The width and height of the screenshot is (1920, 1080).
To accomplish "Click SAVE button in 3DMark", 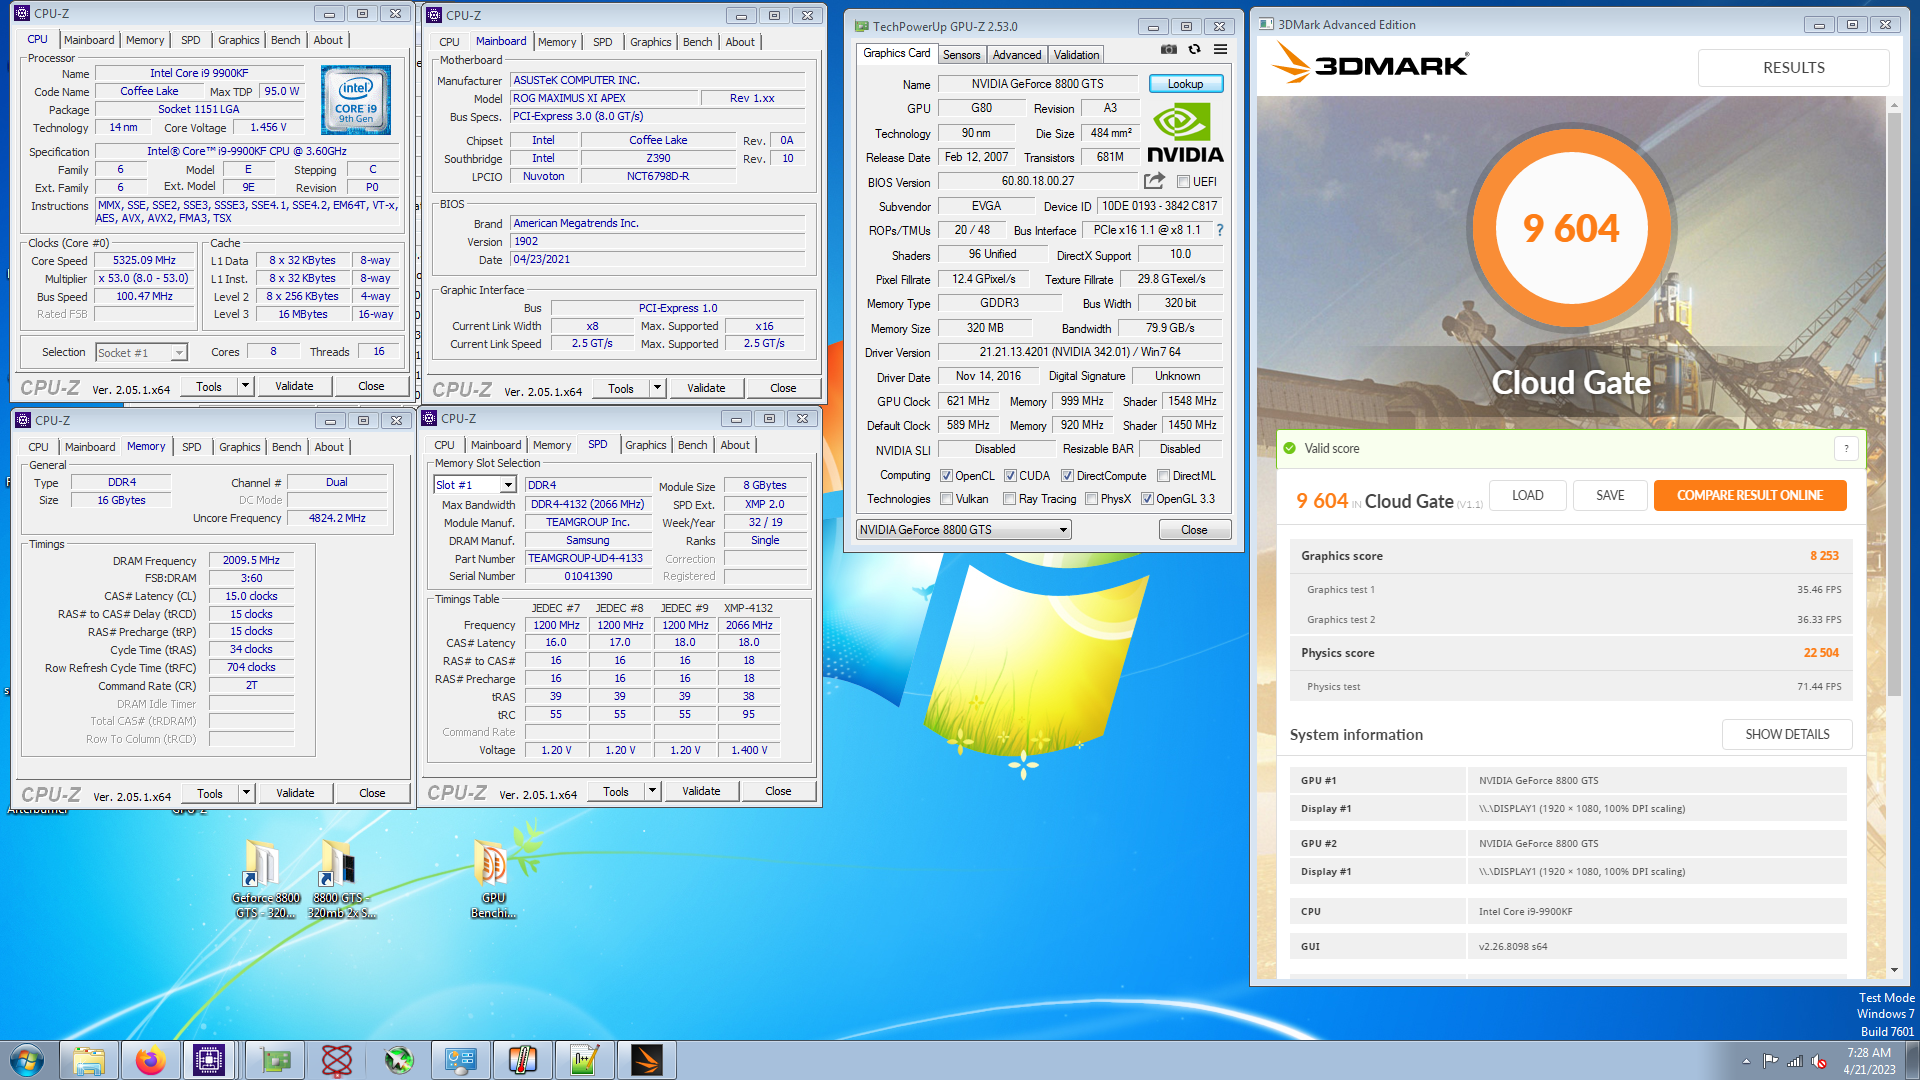I will (1610, 495).
